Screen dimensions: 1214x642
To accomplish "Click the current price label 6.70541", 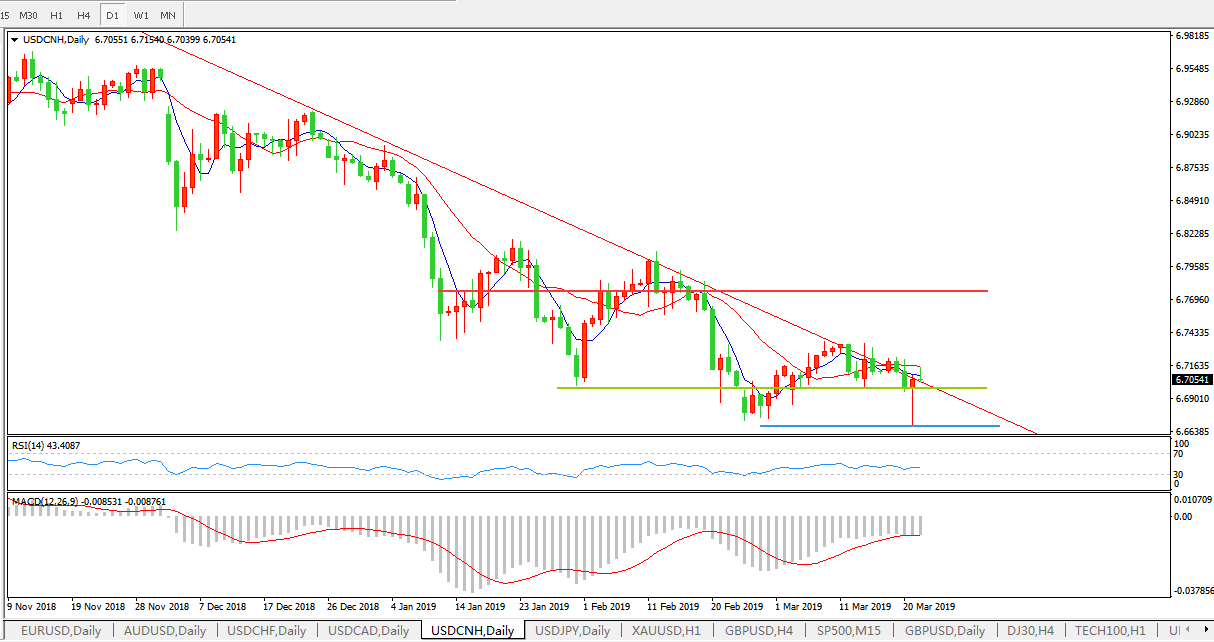I will click(1190, 380).
